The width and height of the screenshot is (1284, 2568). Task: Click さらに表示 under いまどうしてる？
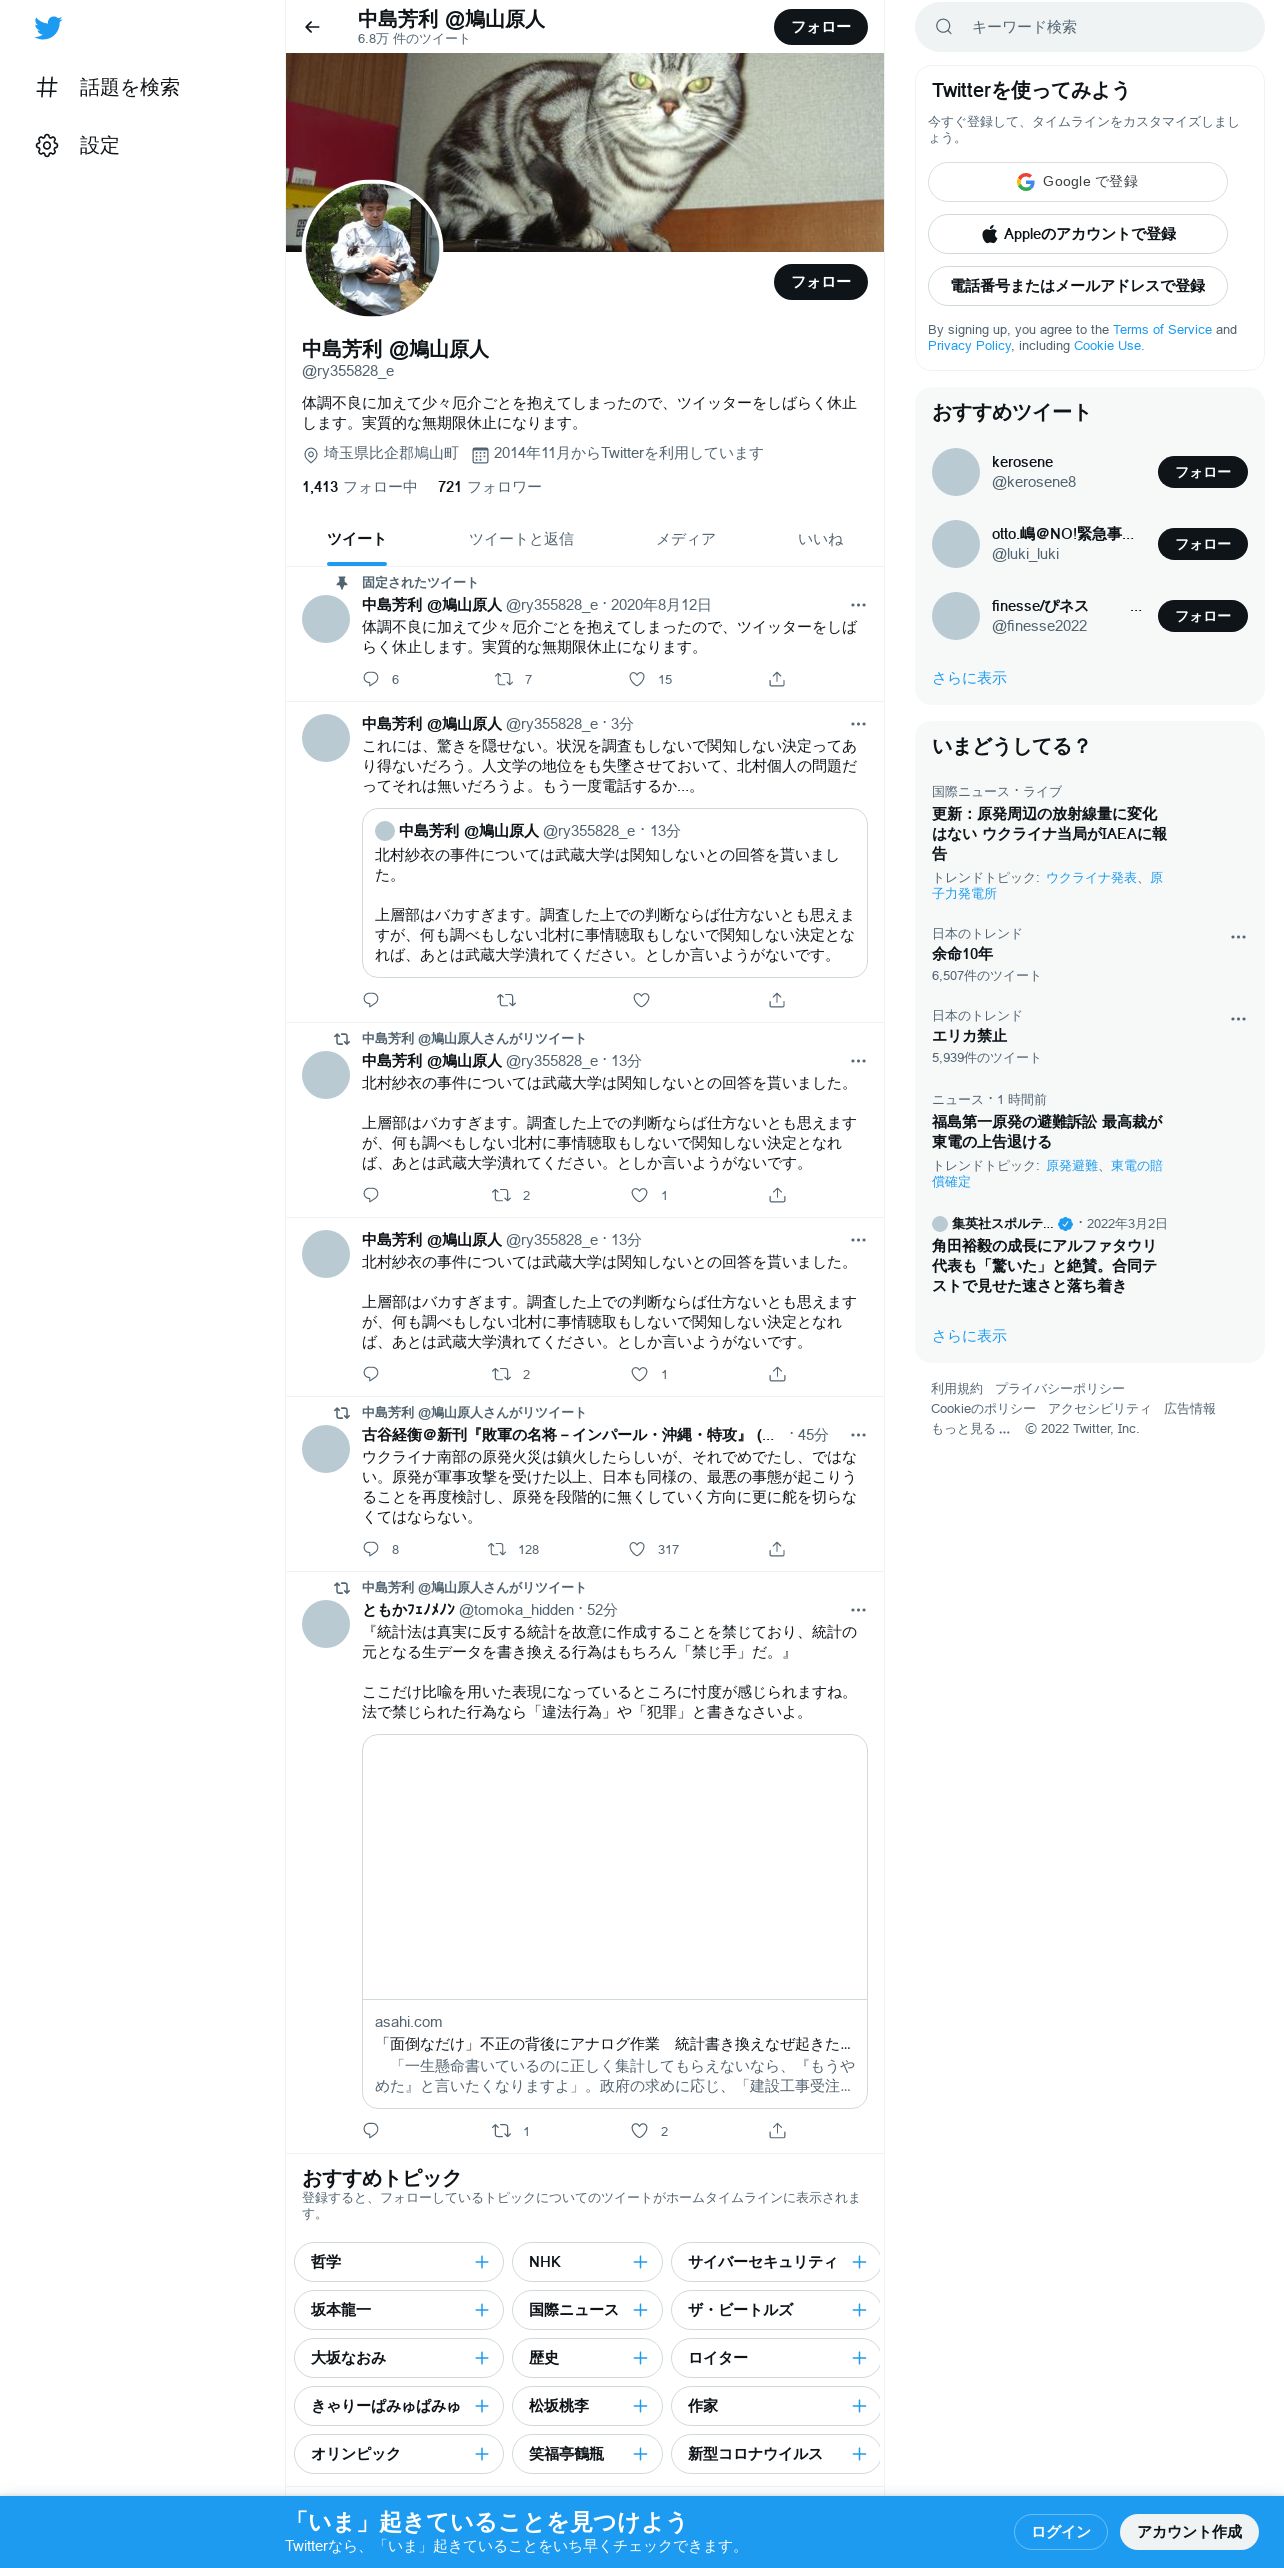pos(969,1336)
